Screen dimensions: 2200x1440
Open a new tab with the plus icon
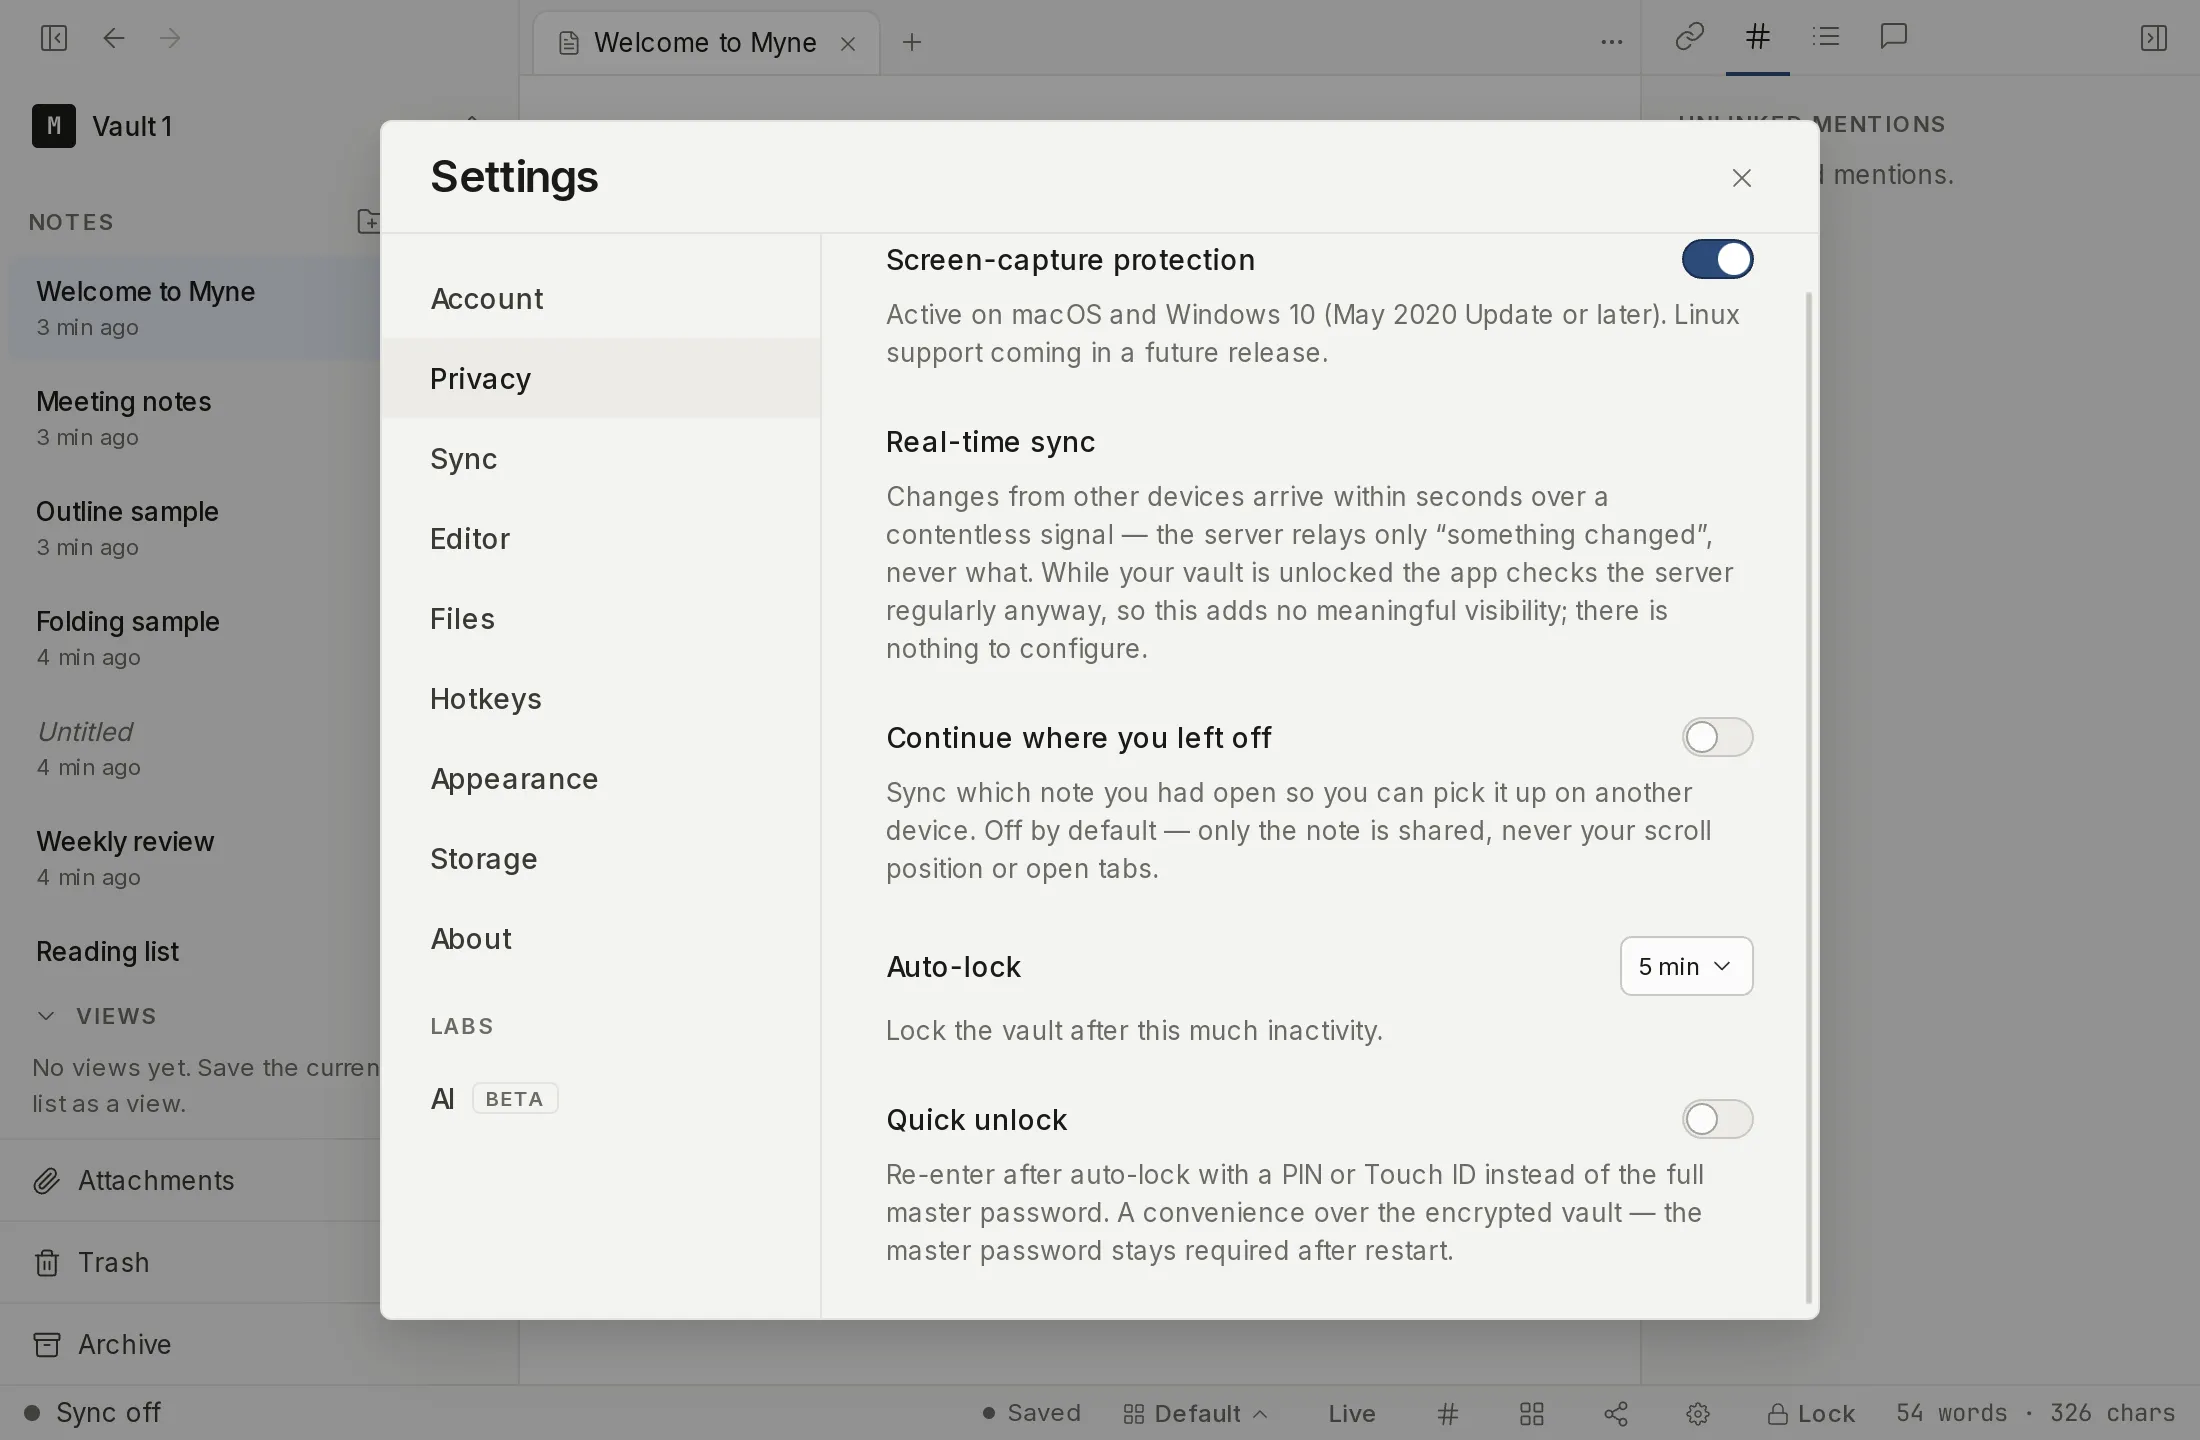[911, 42]
